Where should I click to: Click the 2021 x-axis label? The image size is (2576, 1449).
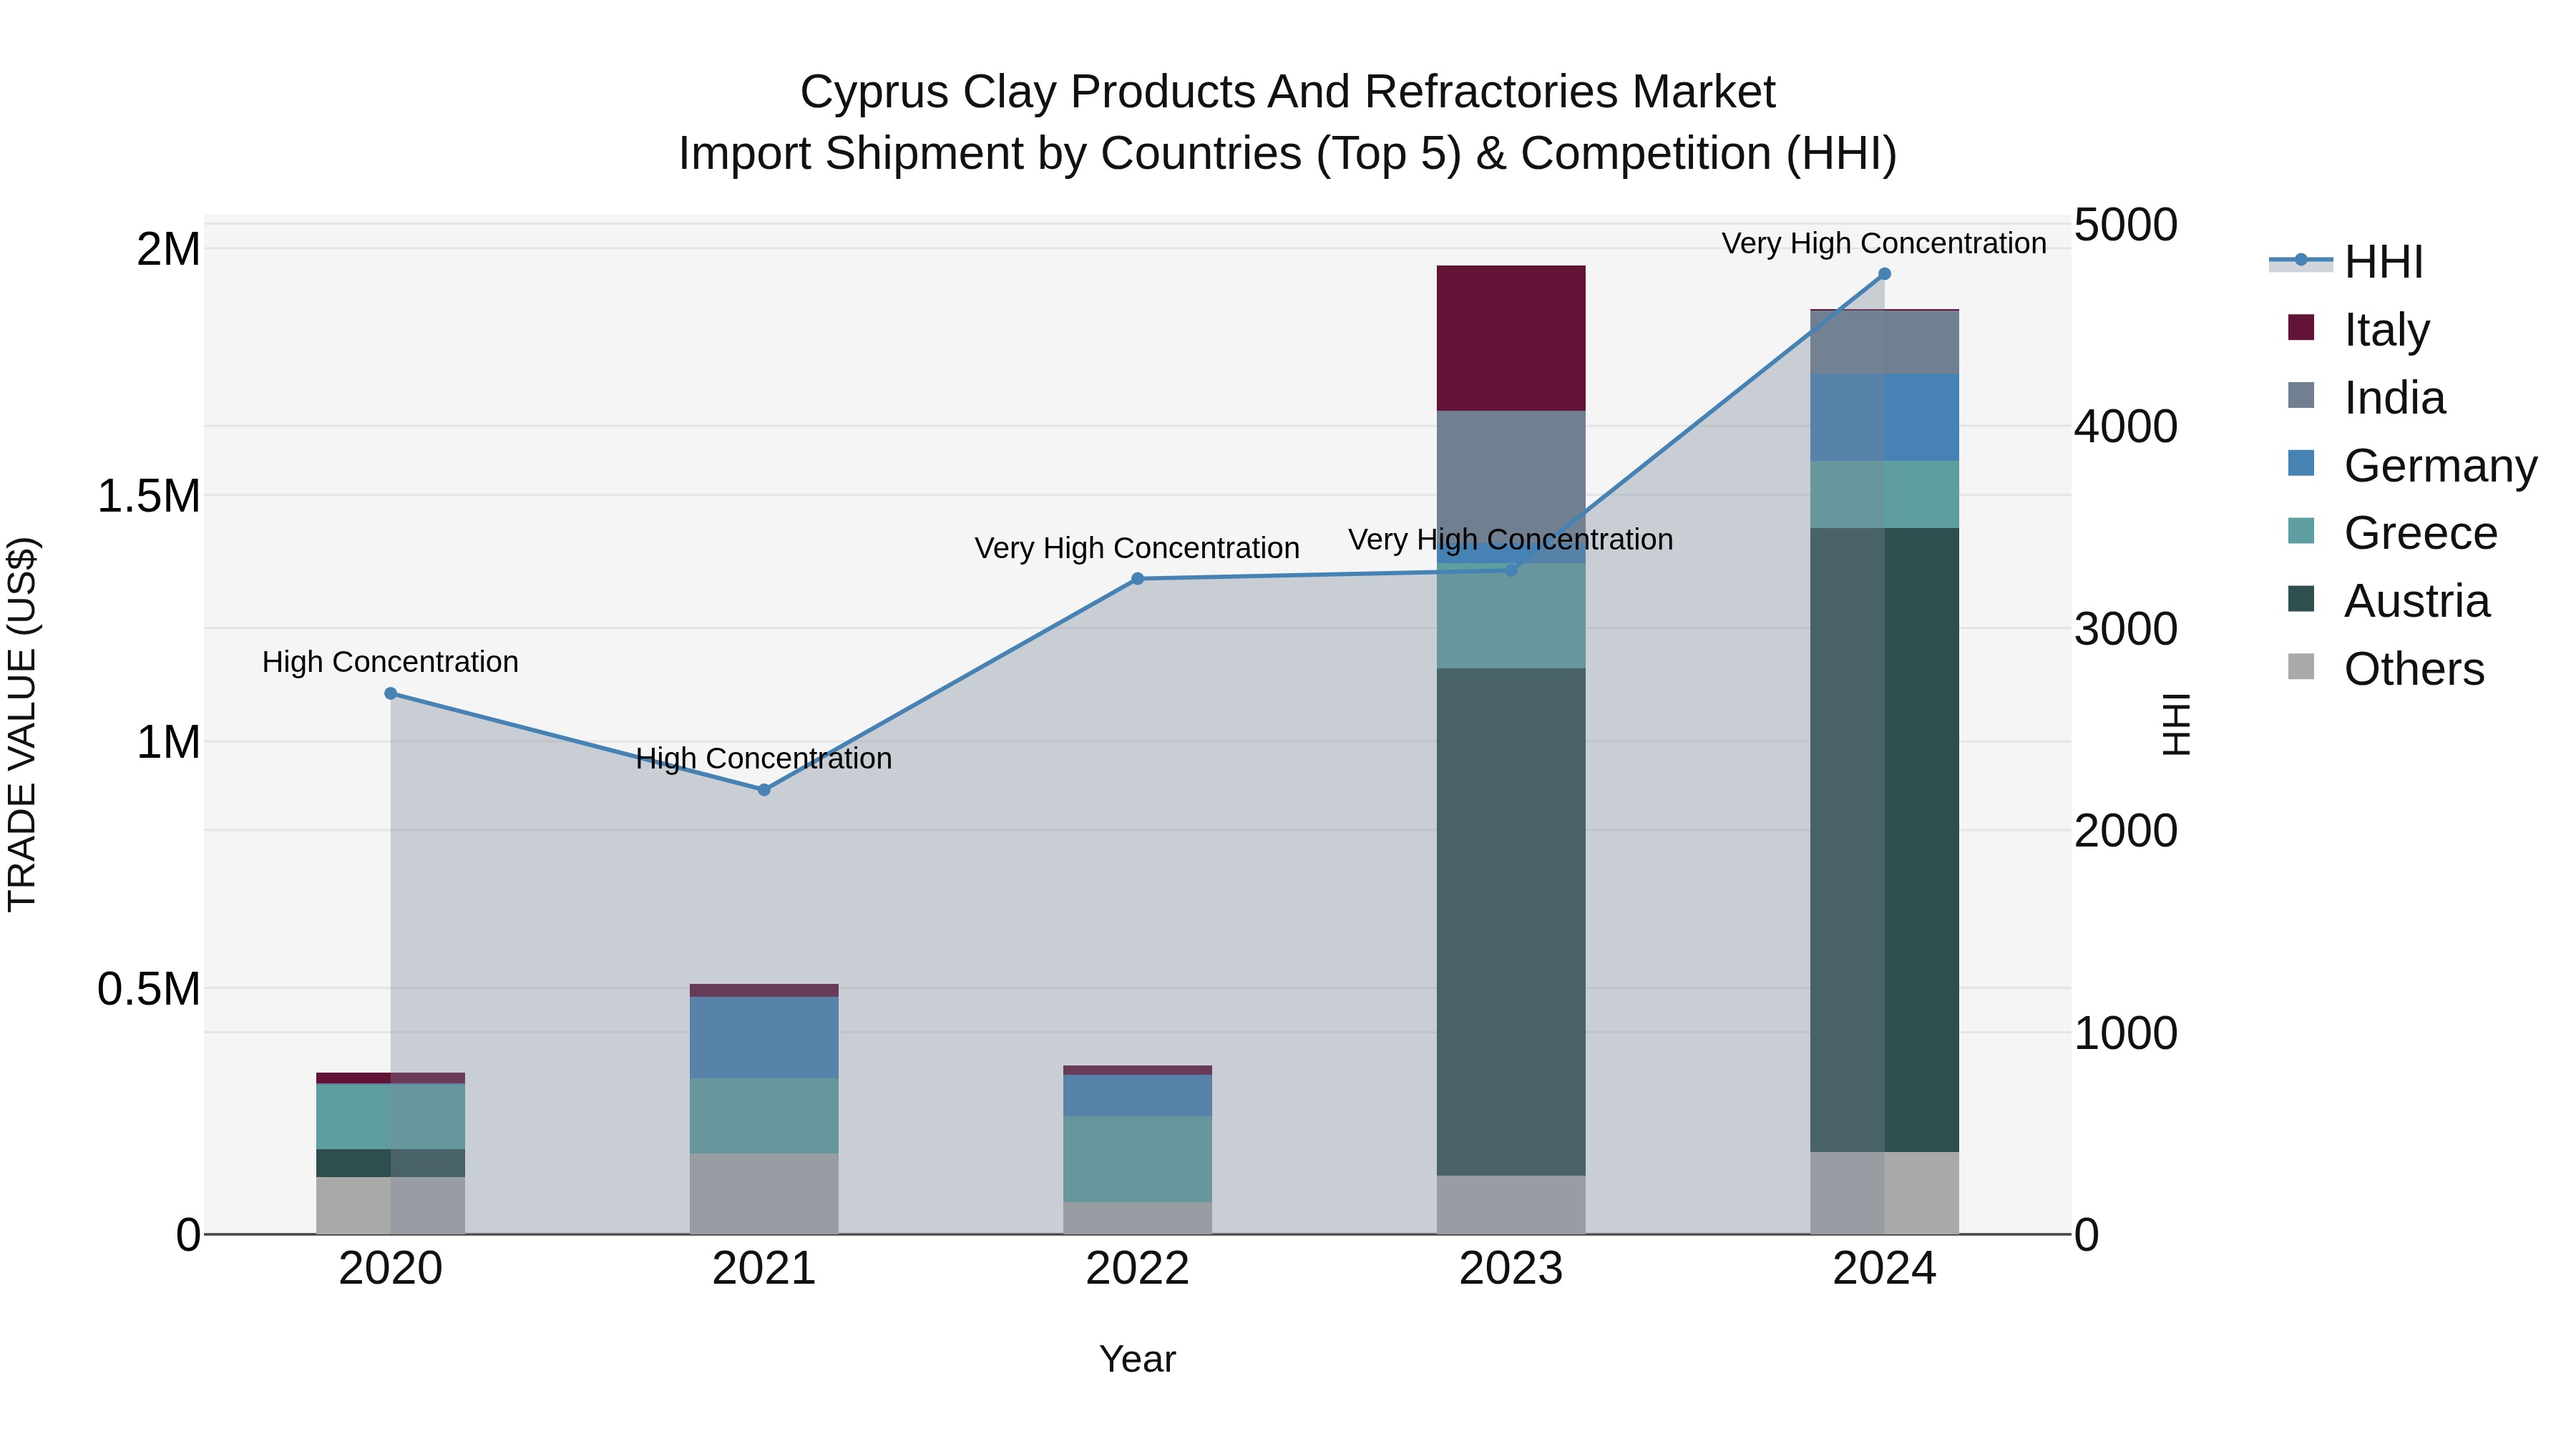click(x=764, y=1269)
